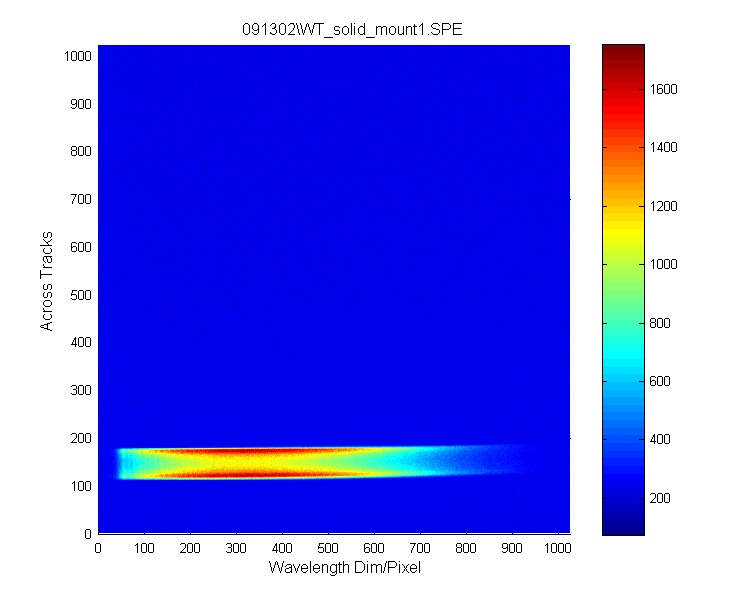Select the 'Across Tracks' y-axis label
The image size is (750, 600).
(x=46, y=281)
